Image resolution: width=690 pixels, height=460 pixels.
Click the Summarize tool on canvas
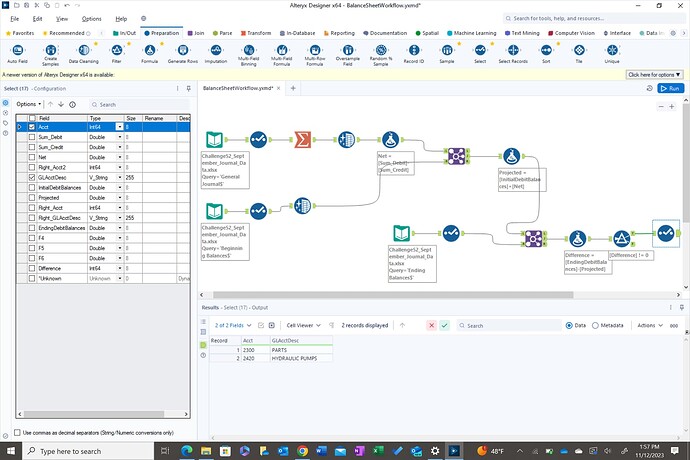[302, 140]
